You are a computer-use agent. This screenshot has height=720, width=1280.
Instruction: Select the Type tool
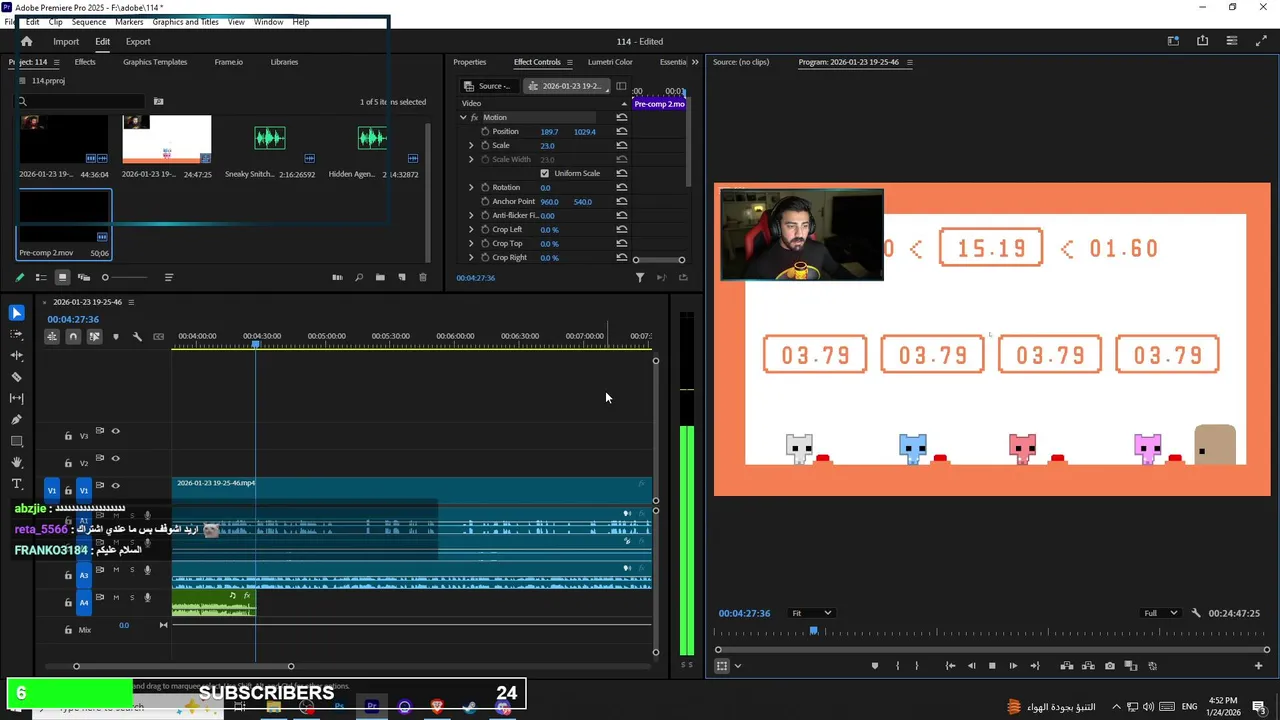(x=16, y=484)
